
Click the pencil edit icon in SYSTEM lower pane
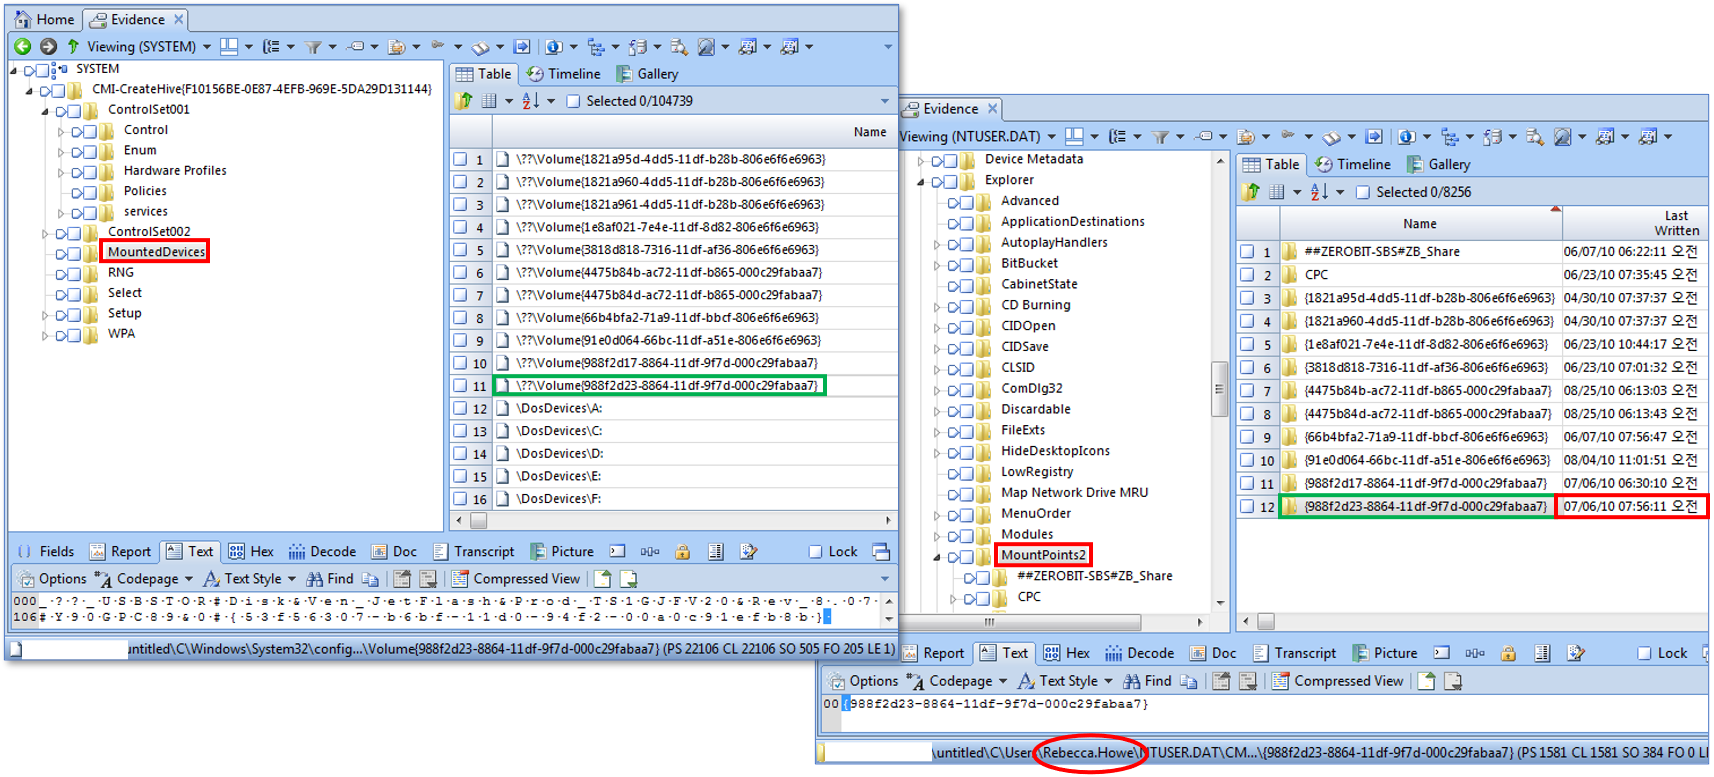[749, 551]
